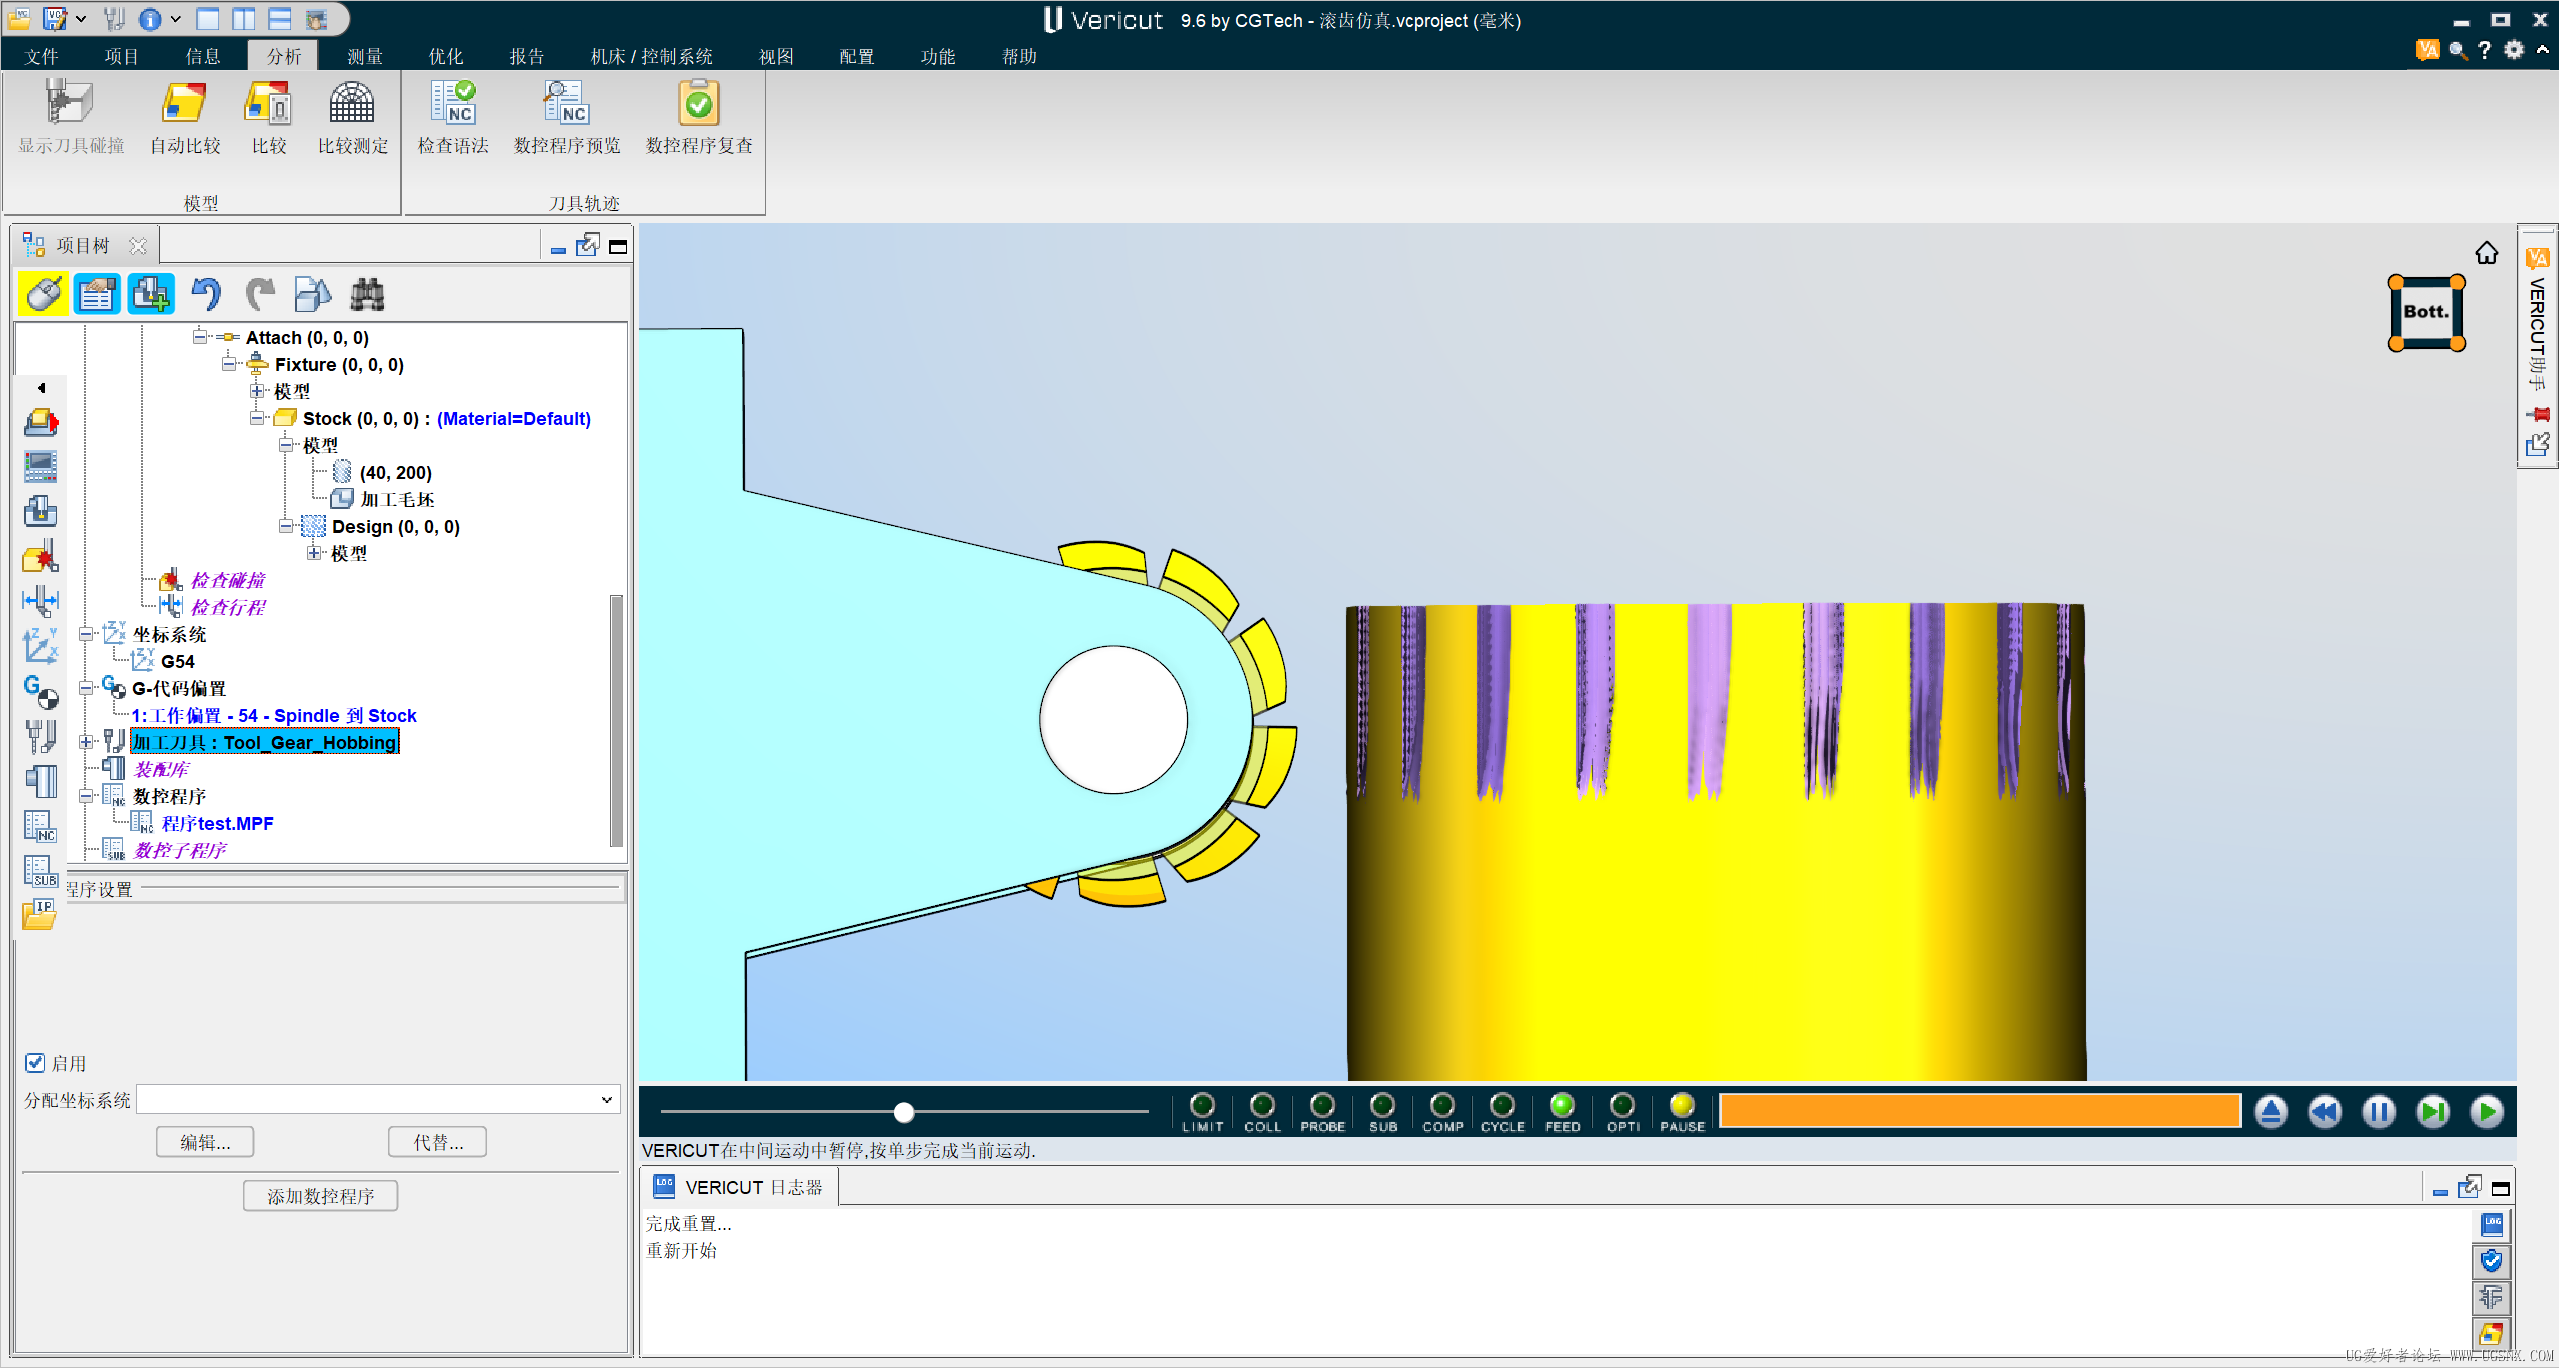Collapse the Attach (0, 0, 0) node

click(x=200, y=337)
